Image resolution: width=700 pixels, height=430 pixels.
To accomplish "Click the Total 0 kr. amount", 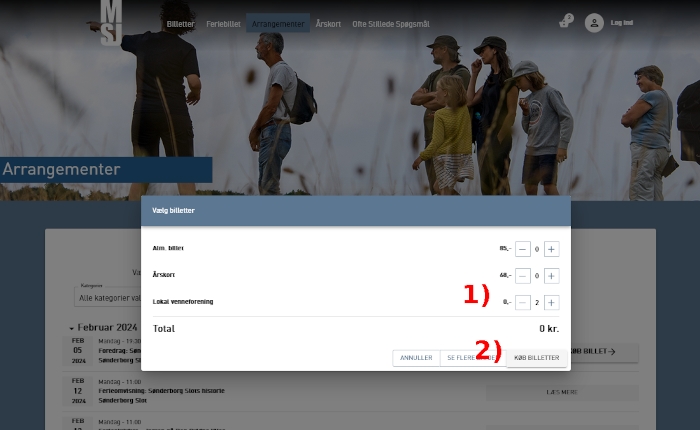I will click(x=549, y=329).
